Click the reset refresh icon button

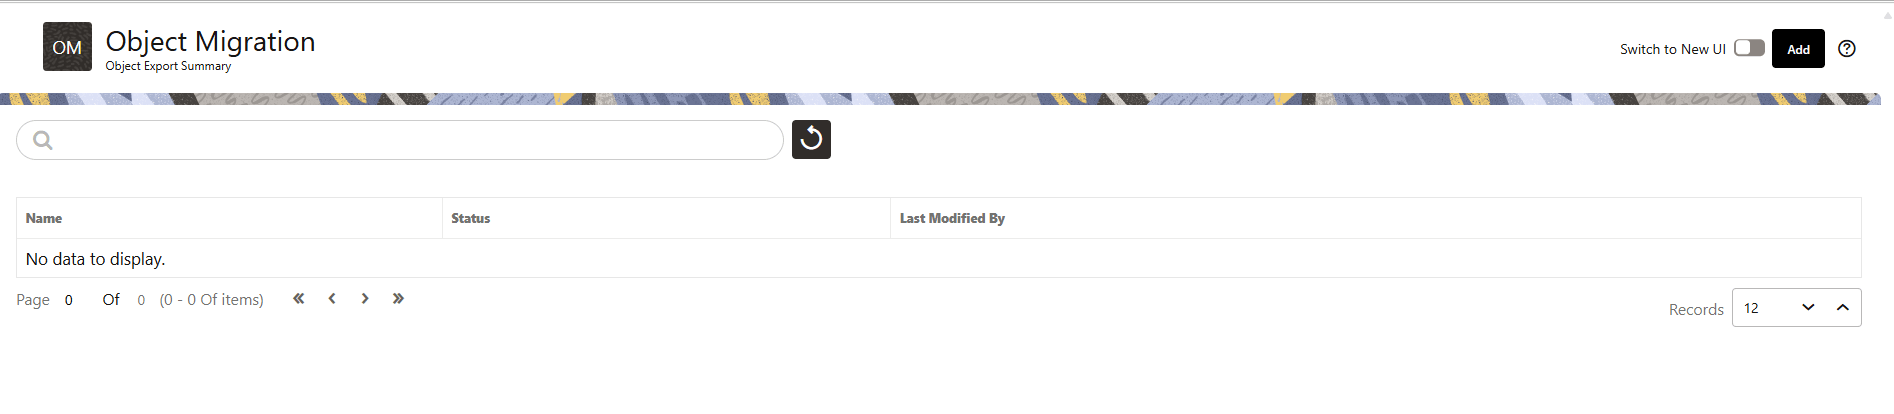(x=811, y=139)
